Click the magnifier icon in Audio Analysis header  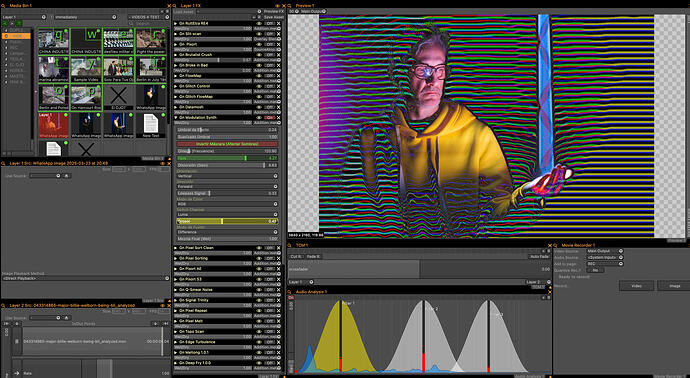(290, 292)
